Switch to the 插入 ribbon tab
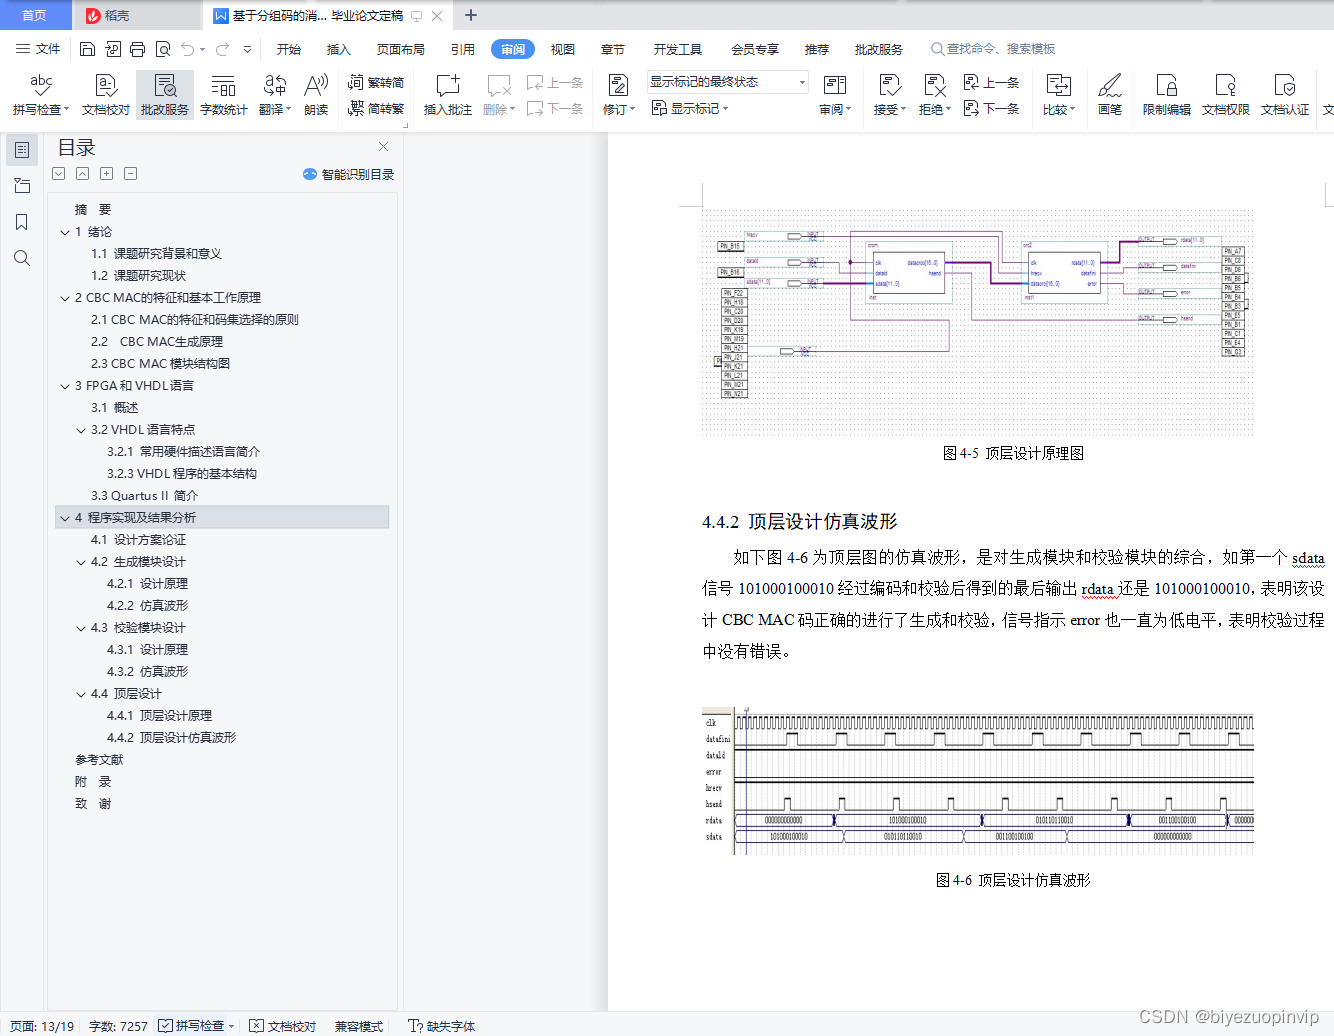The image size is (1334, 1036). (339, 49)
